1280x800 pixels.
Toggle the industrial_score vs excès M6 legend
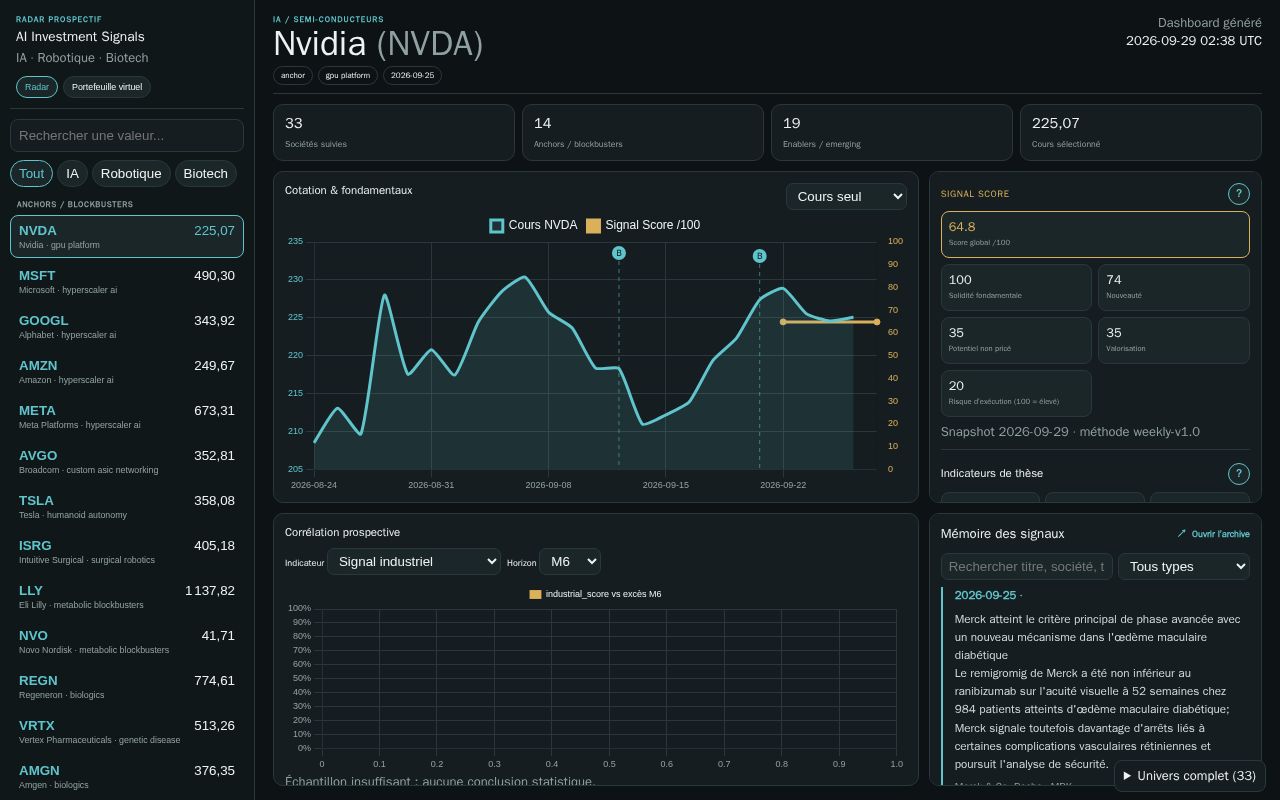595,594
